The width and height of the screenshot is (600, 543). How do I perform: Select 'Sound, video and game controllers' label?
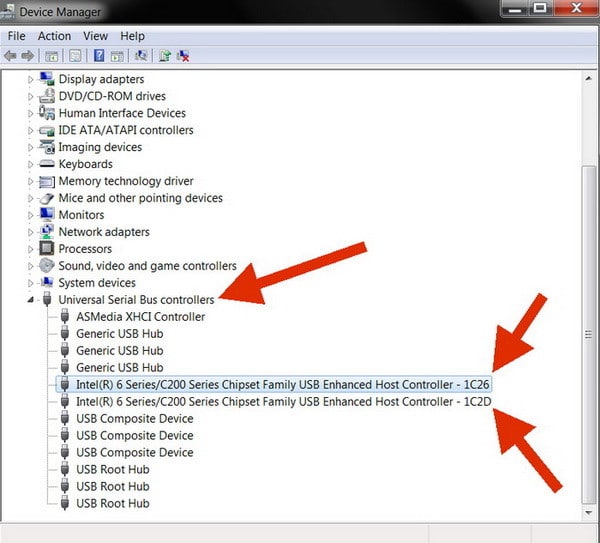click(x=147, y=266)
